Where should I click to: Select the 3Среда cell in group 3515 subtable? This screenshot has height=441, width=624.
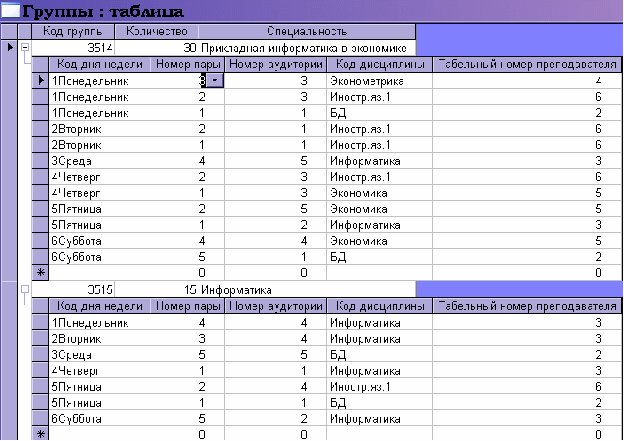click(x=99, y=354)
